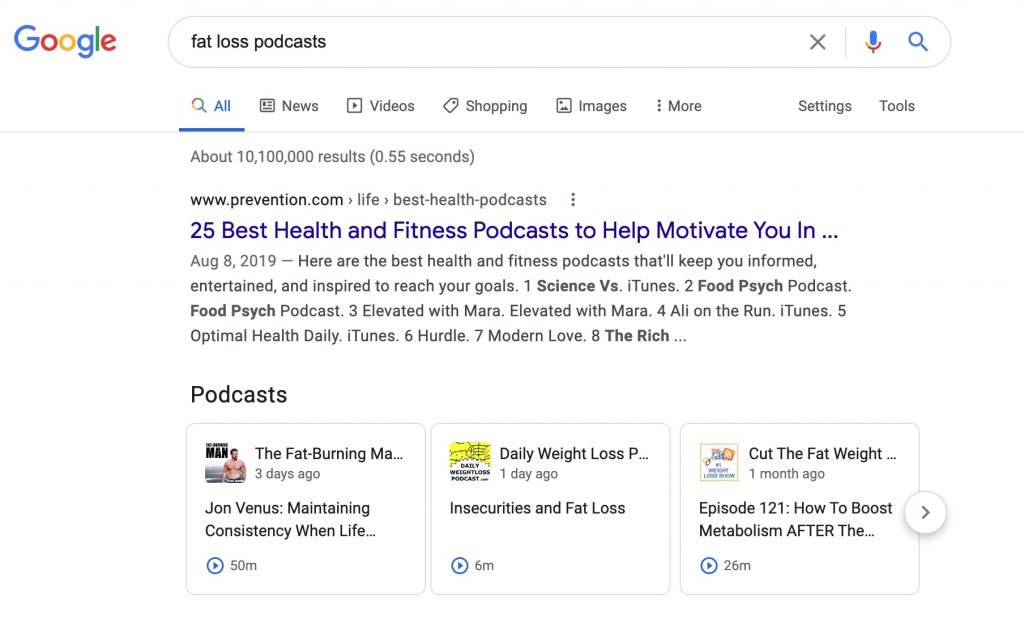Open the Shopping tab
Image resolution: width=1024 pixels, height=628 pixels.
(x=485, y=106)
